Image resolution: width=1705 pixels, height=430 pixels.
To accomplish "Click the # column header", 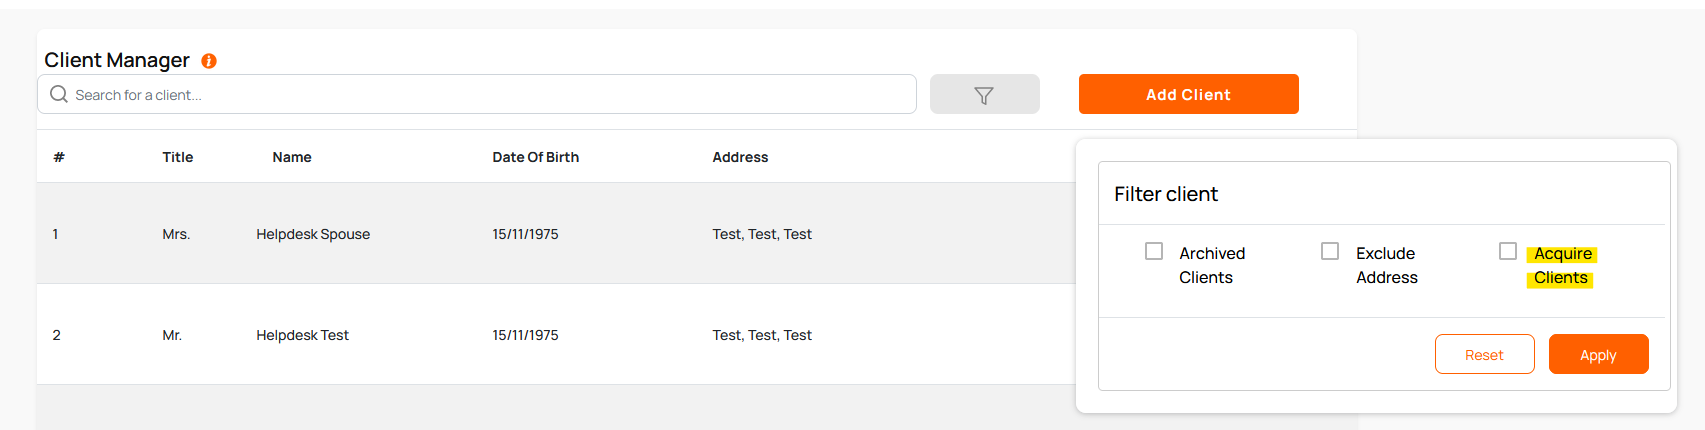I will point(59,157).
